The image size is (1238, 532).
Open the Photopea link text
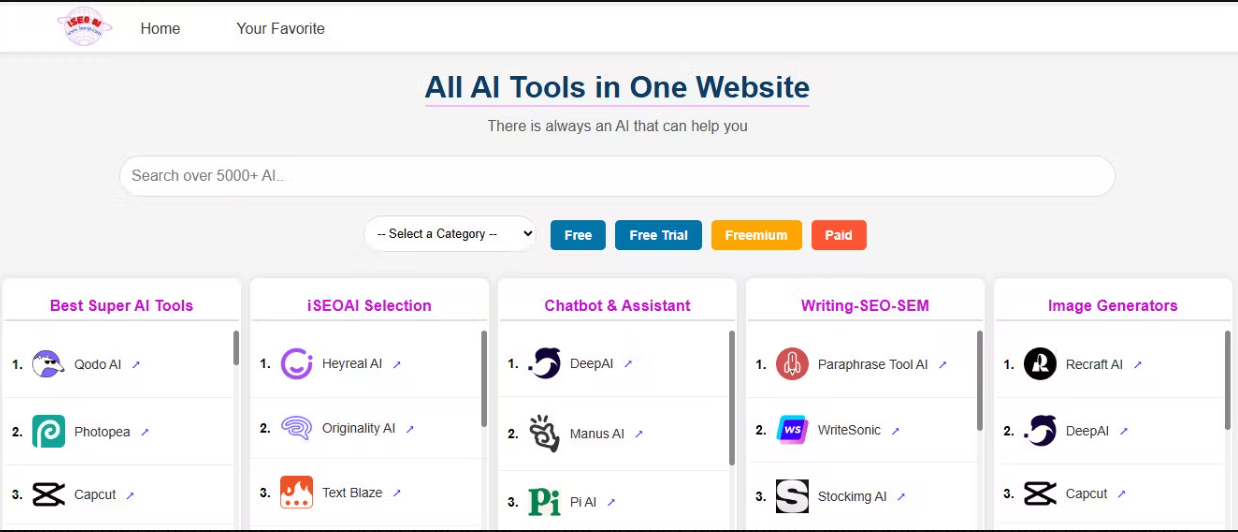click(102, 432)
